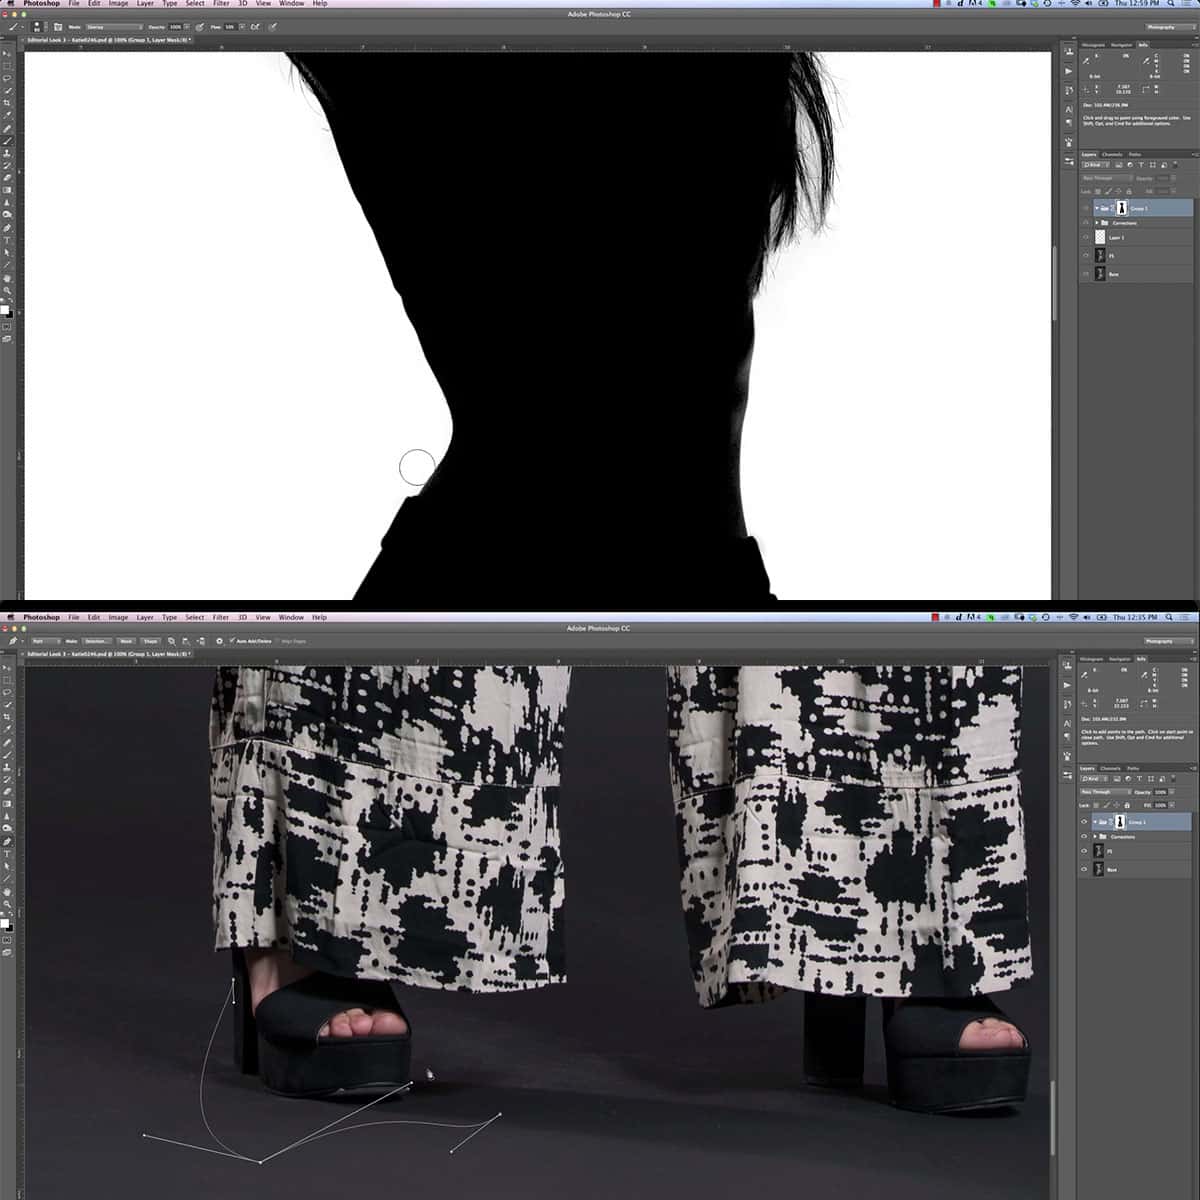Open the Pass Through blend mode dropdown, bottom window
This screenshot has height=1200, width=1200.
[x=1106, y=792]
